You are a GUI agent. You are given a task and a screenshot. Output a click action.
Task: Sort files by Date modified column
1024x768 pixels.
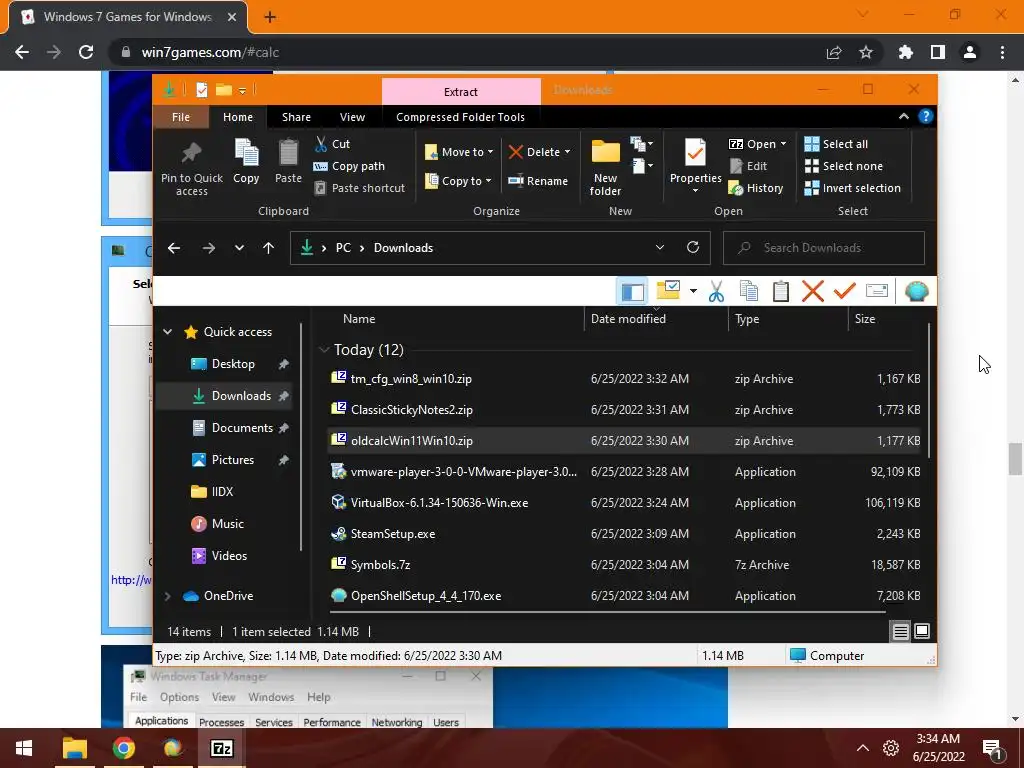(x=628, y=319)
